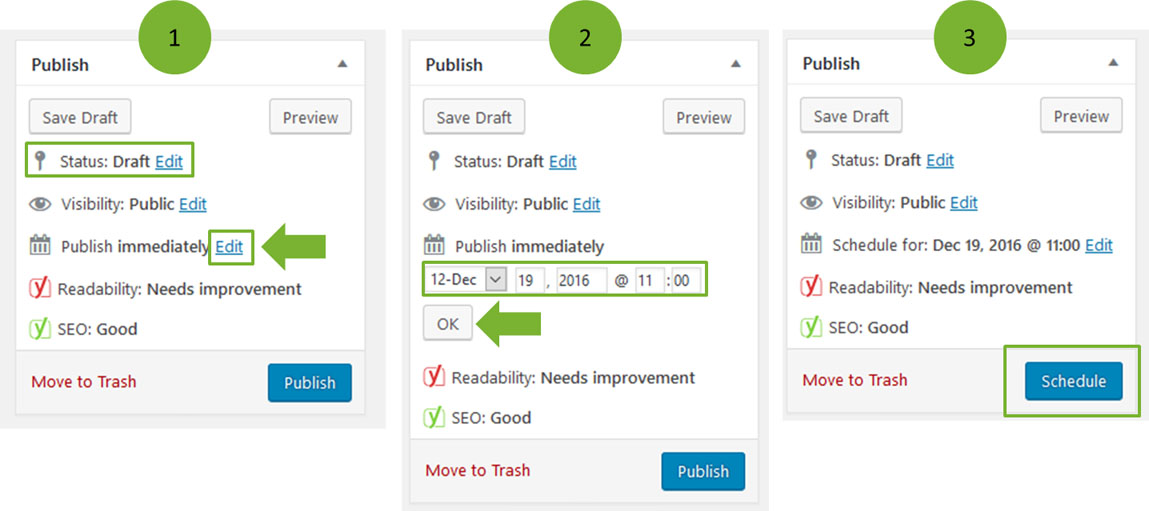The height and width of the screenshot is (511, 1149).
Task: Click the year field showing 2016
Action: 582,280
